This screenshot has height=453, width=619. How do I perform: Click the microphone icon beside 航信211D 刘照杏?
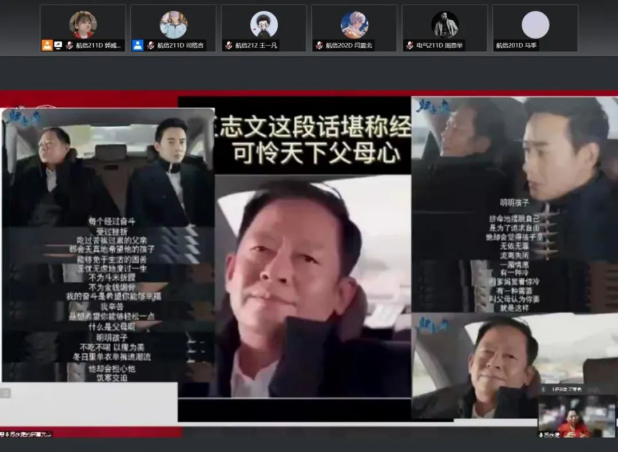(x=151, y=45)
